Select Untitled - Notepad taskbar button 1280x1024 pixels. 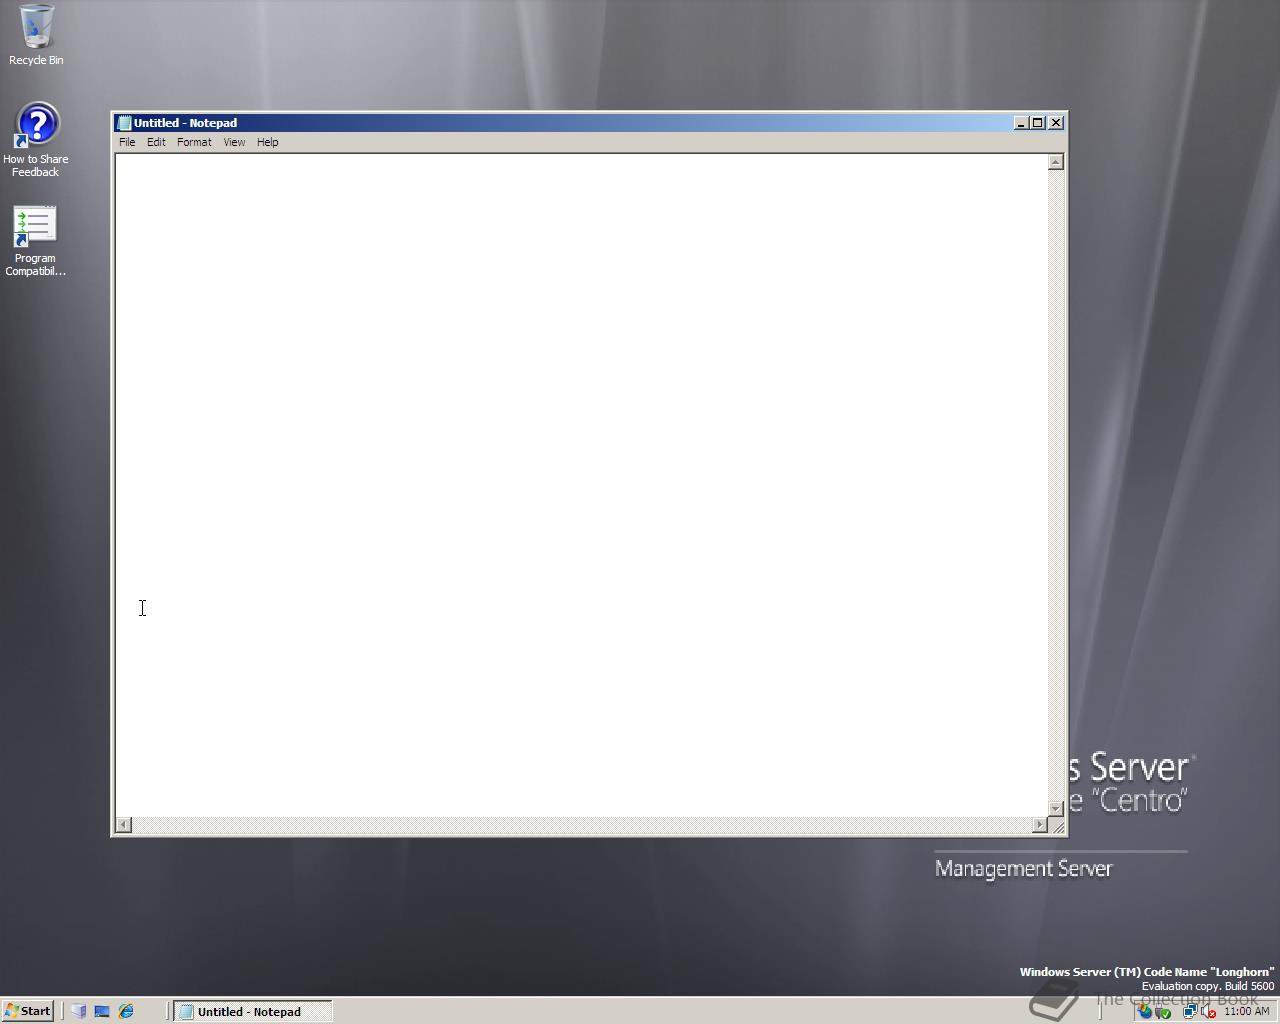[x=252, y=1011]
